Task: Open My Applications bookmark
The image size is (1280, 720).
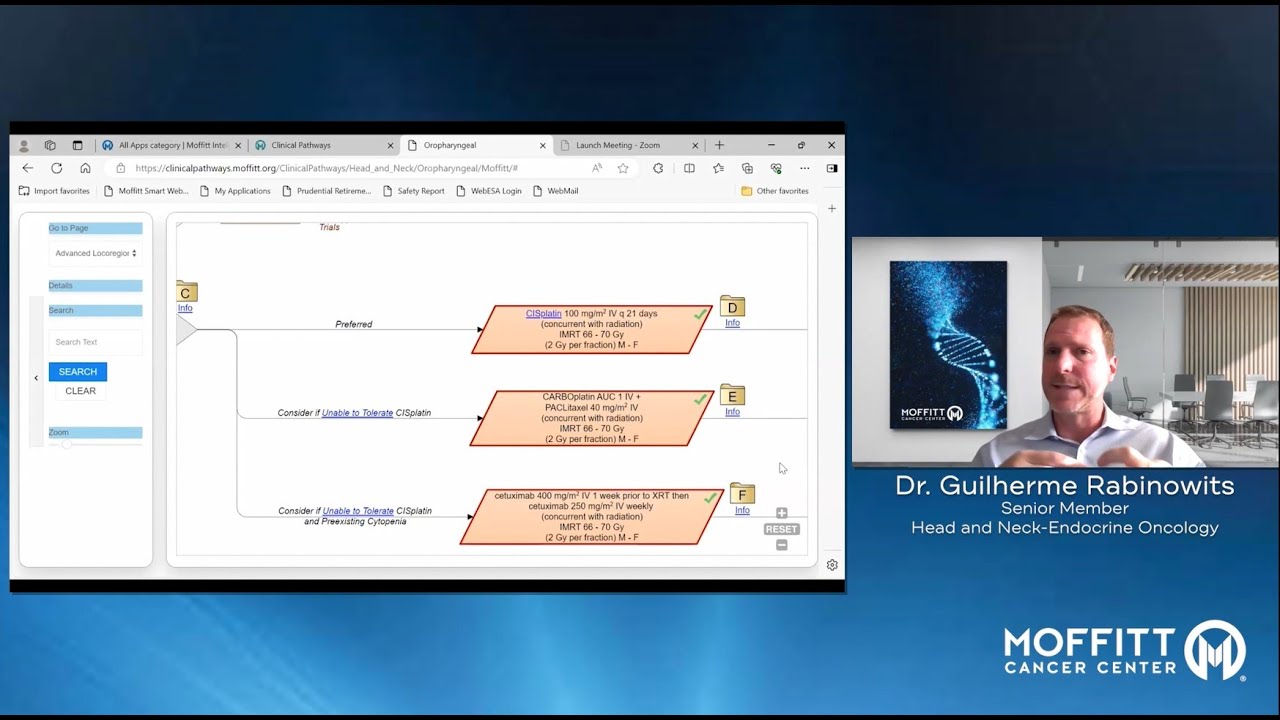Action: point(235,191)
